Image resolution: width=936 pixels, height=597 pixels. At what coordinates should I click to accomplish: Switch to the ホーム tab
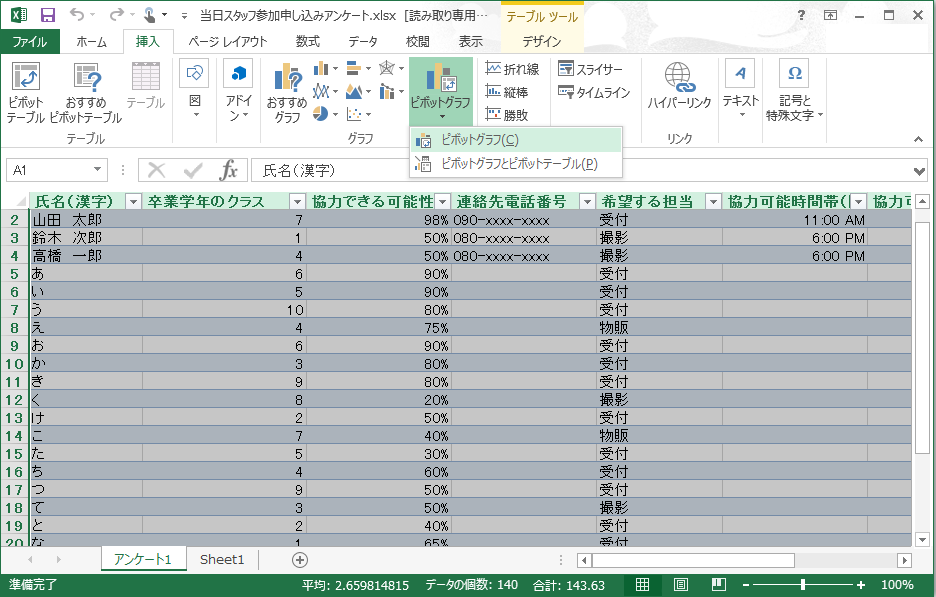pyautogui.click(x=92, y=42)
